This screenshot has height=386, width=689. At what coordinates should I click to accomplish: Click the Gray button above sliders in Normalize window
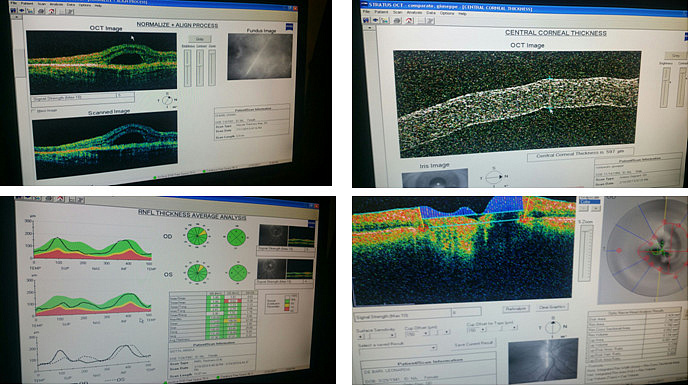pyautogui.click(x=199, y=39)
